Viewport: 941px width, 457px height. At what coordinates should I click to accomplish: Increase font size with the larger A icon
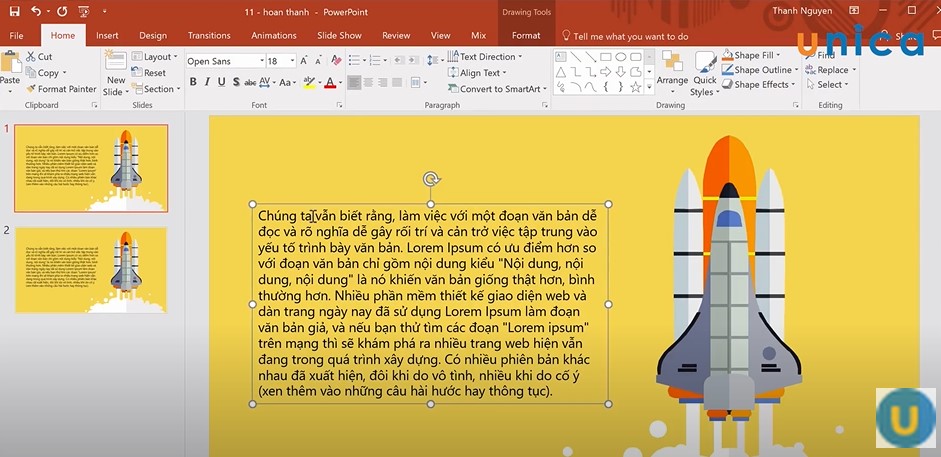(304, 61)
